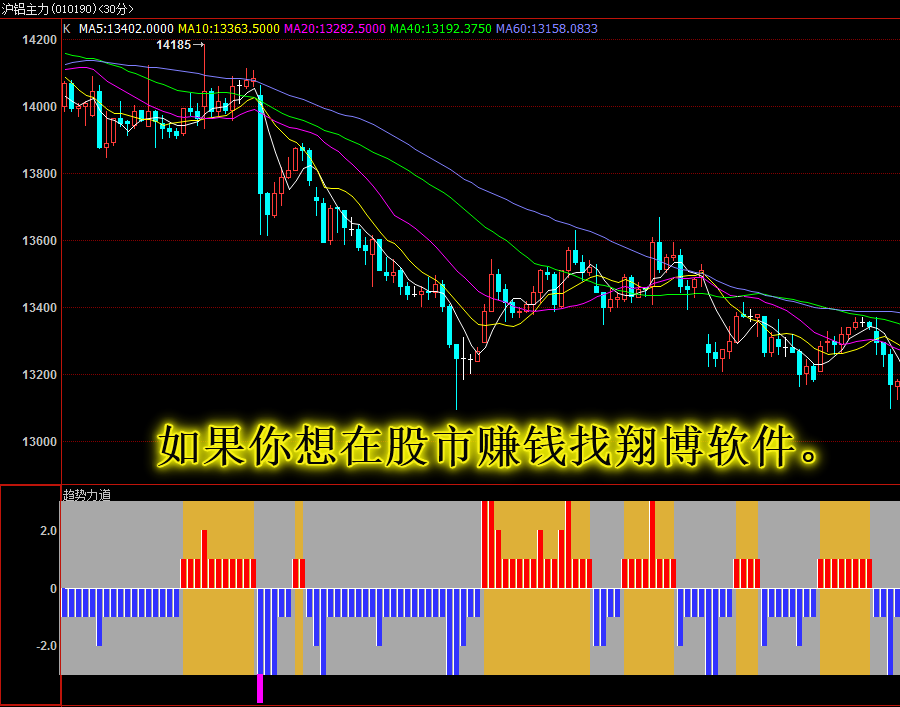The width and height of the screenshot is (900, 707).
Task: Click the 2.0 indicator axis label
Action: 48,531
